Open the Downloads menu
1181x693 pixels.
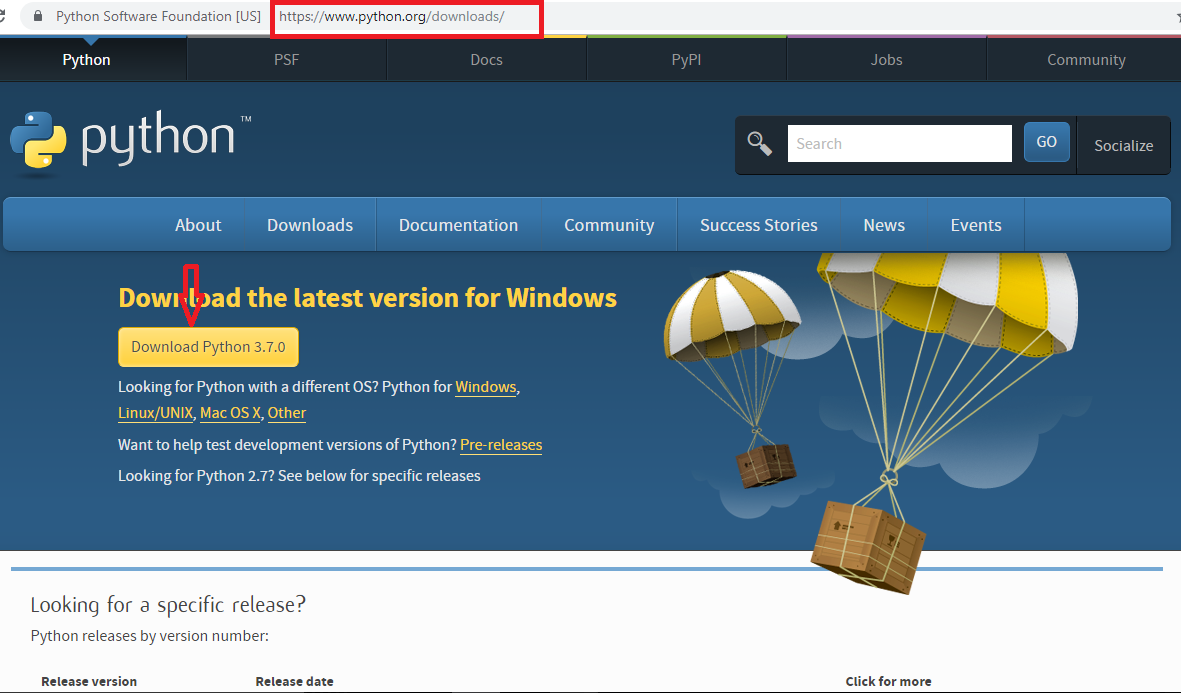tap(310, 224)
